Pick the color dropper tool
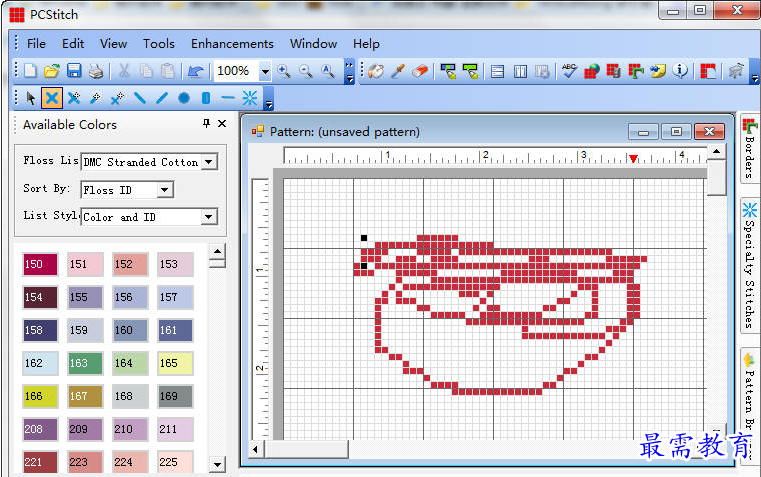761x477 pixels. click(398, 72)
